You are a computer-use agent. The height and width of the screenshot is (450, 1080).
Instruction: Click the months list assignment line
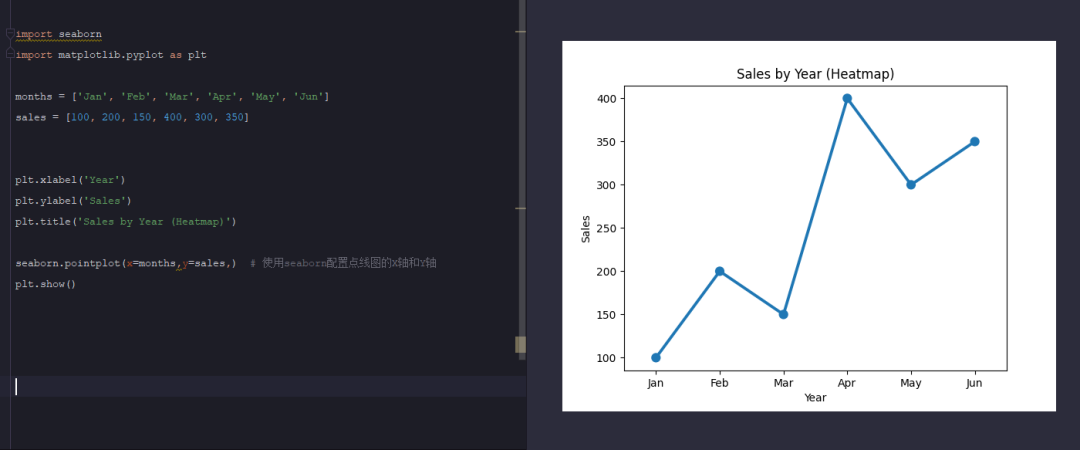tap(171, 96)
